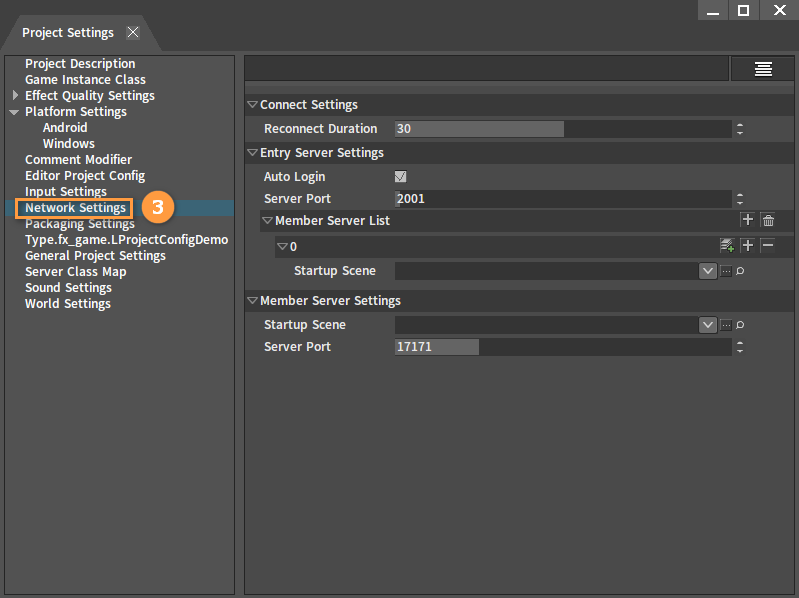The height and width of the screenshot is (598, 799).
Task: Remove item 0 with minus icon
Action: coord(768,246)
